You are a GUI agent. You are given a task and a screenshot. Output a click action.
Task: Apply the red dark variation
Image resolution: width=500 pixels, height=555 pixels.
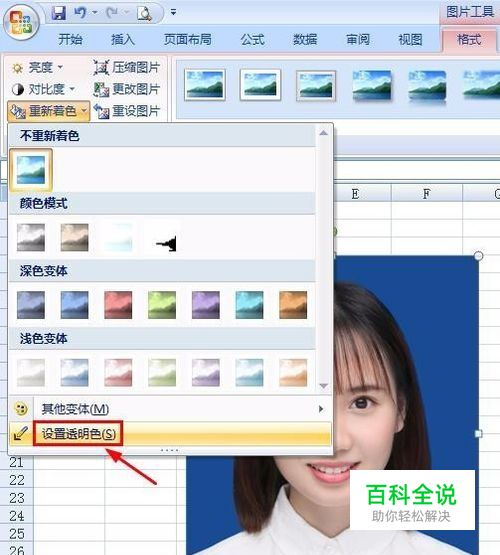(118, 305)
